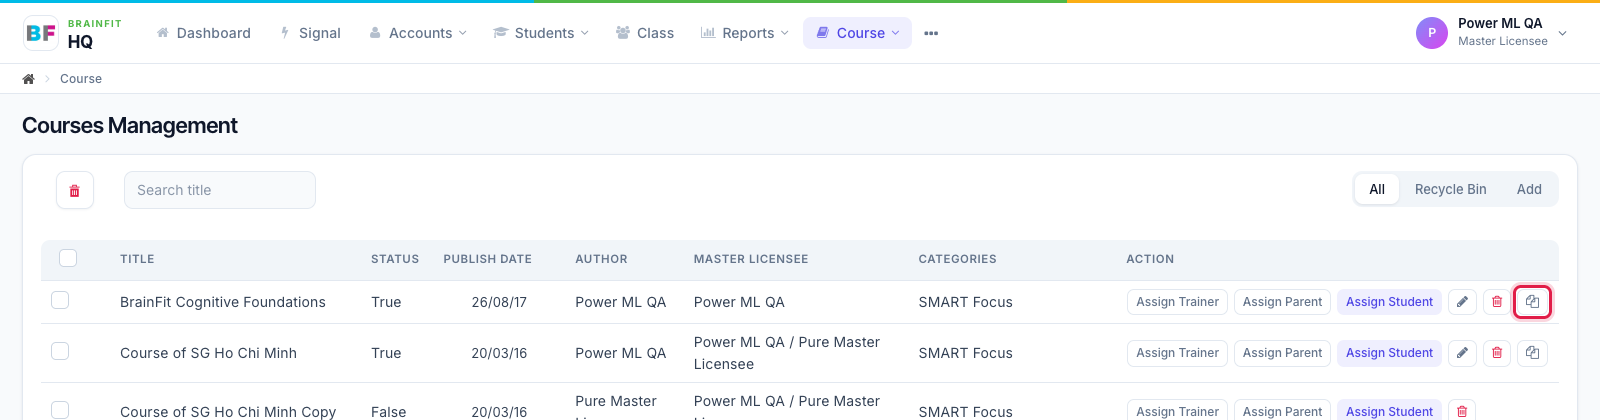The width and height of the screenshot is (1600, 420).
Task: Expand the Accounts dropdown menu
Action: coord(418,33)
